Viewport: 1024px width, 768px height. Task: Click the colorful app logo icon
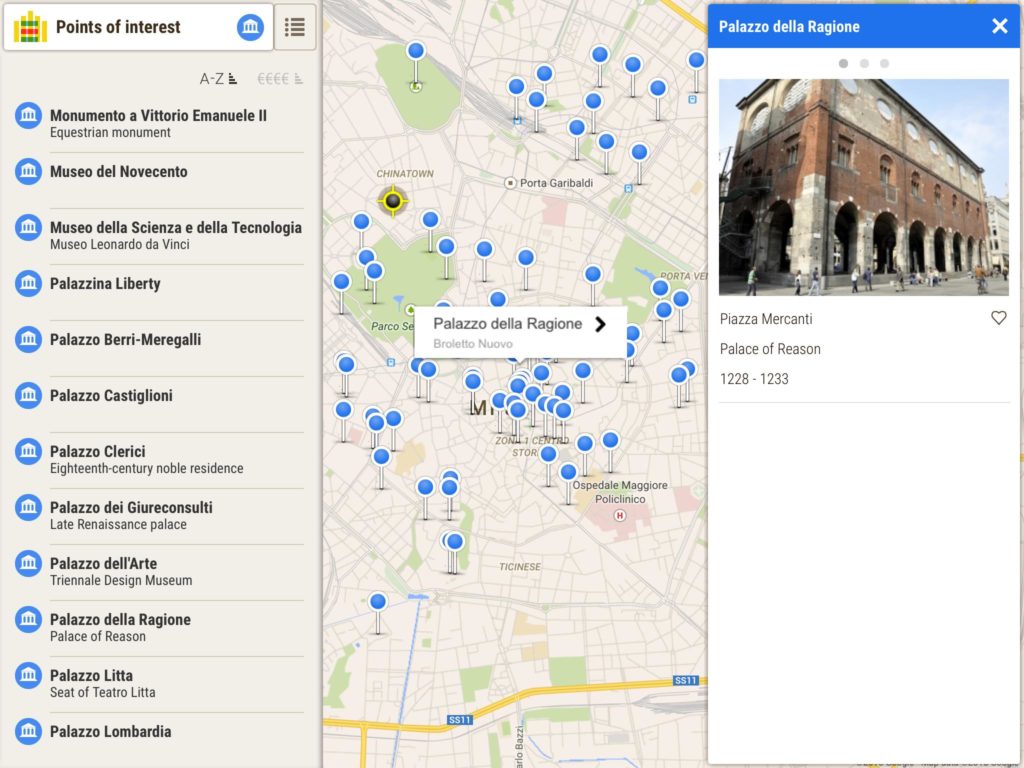[30, 27]
